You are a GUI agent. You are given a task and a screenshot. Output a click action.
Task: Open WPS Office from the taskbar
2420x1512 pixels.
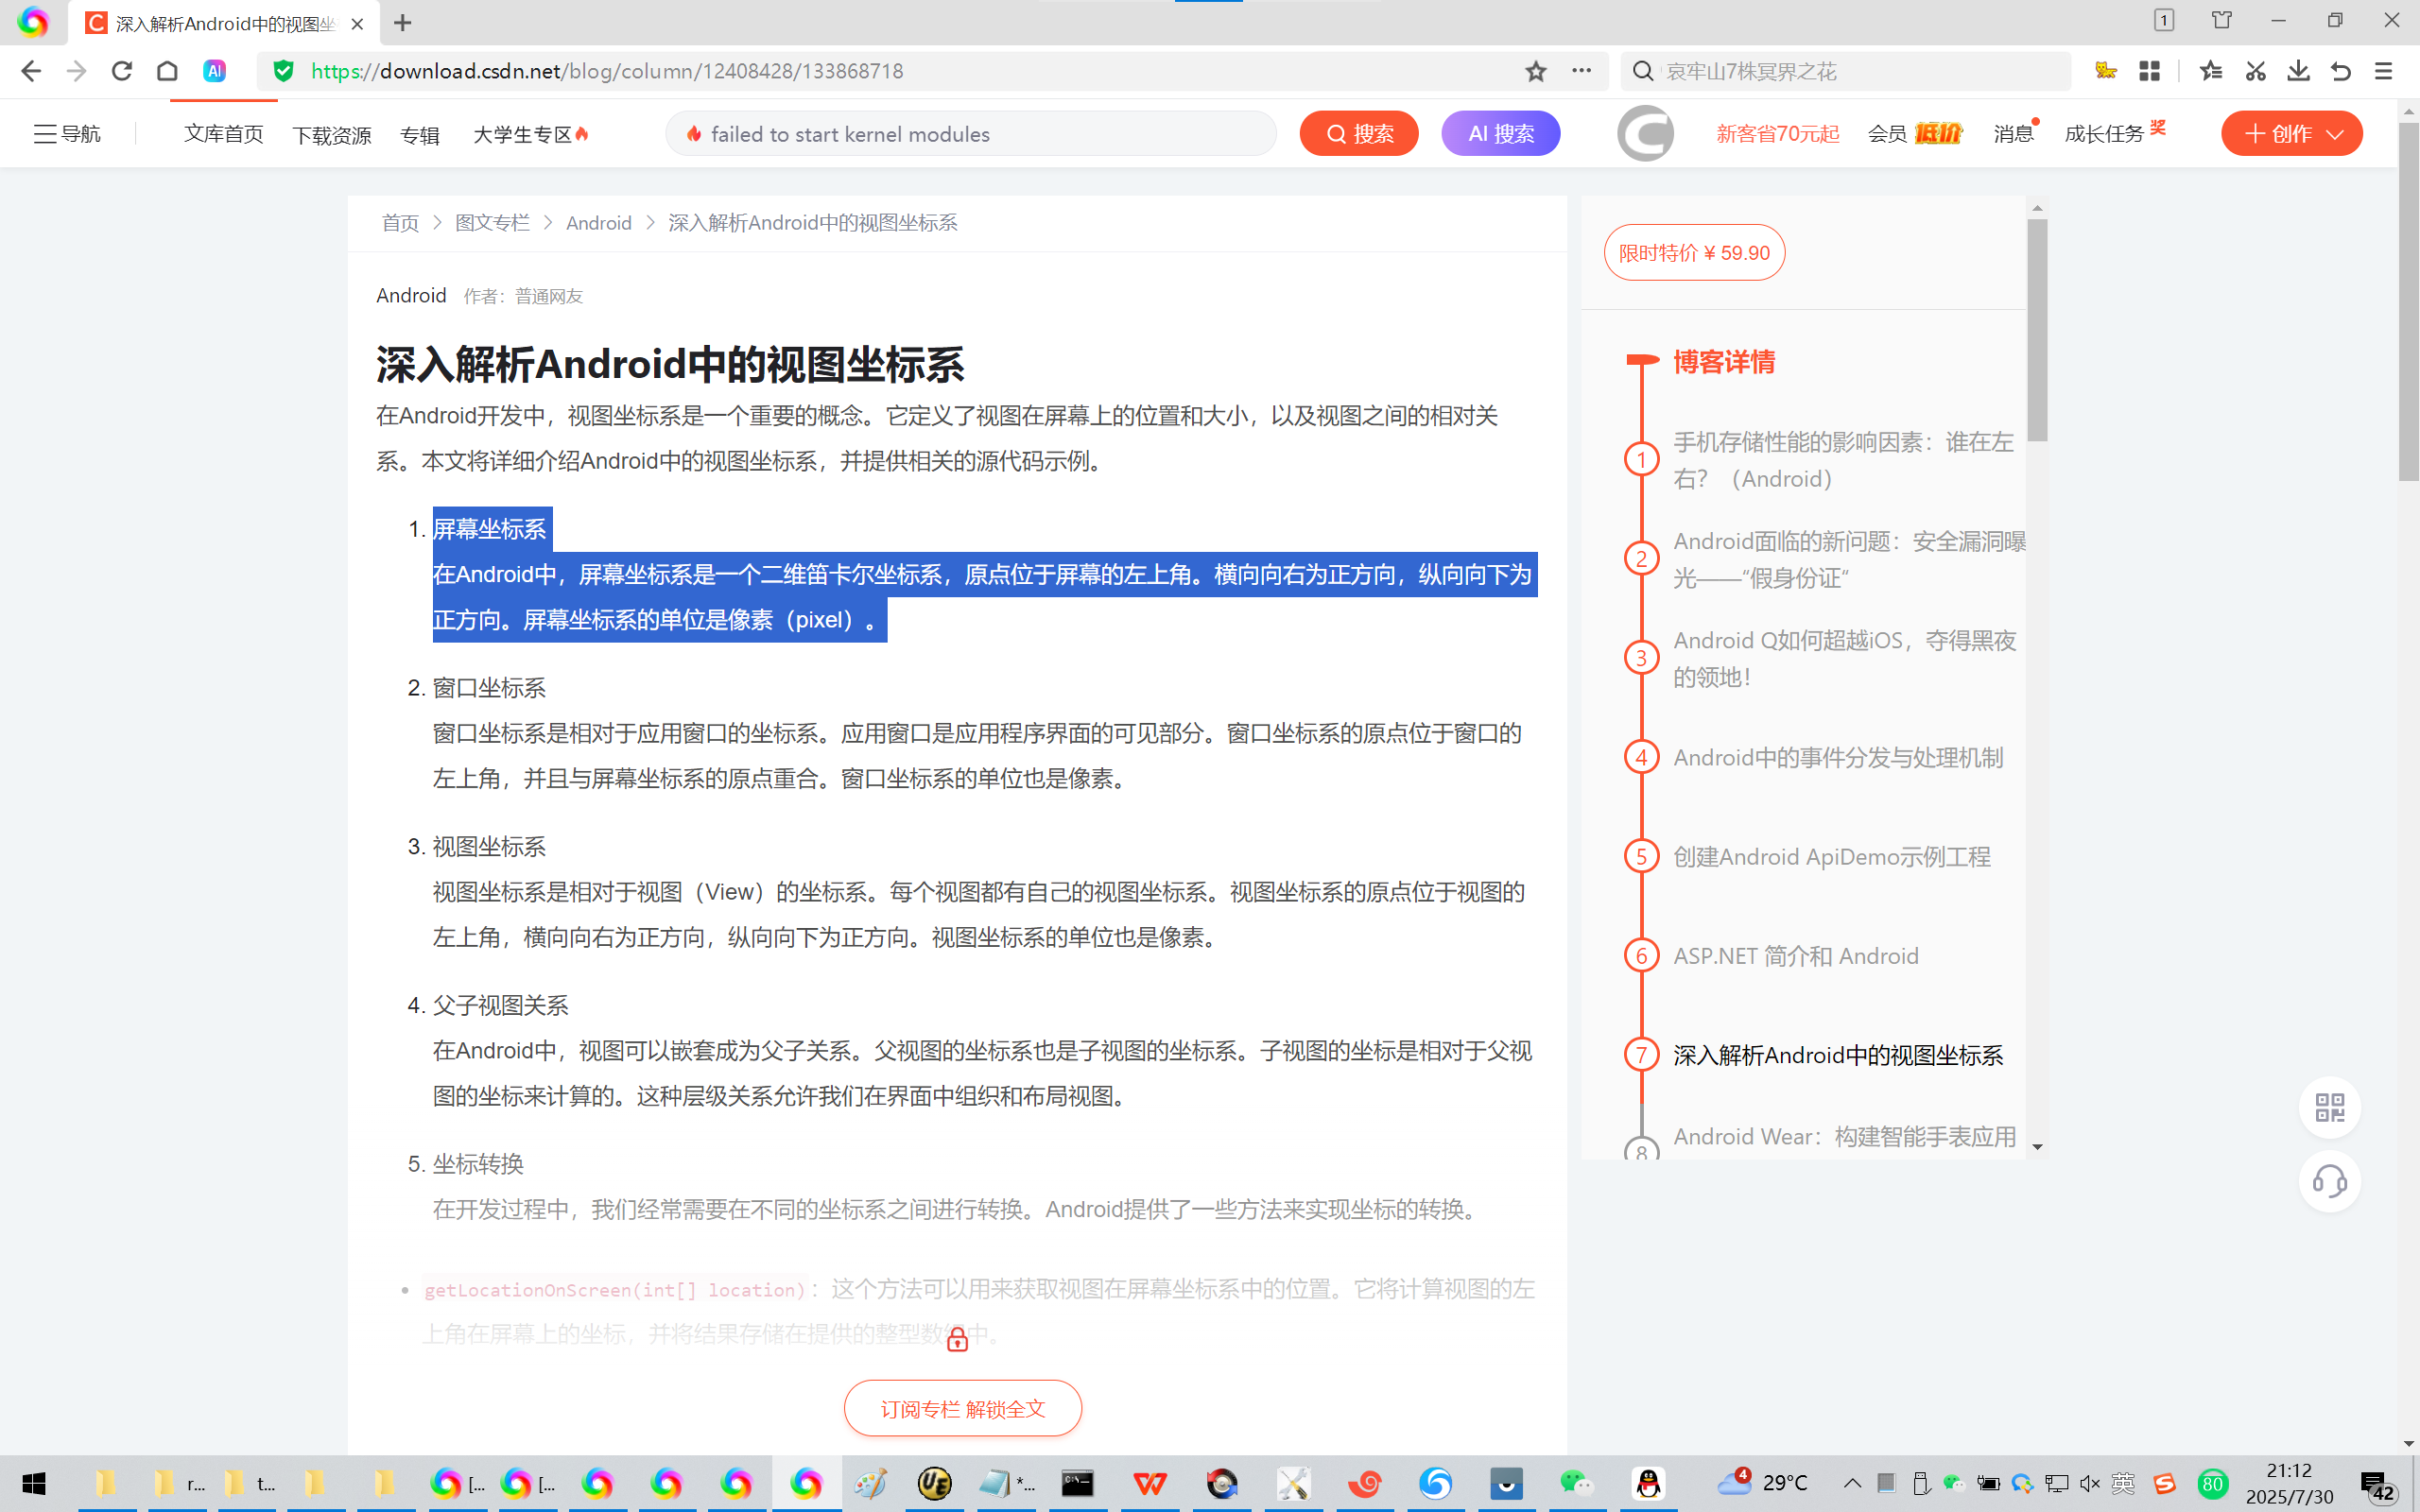1150,1483
